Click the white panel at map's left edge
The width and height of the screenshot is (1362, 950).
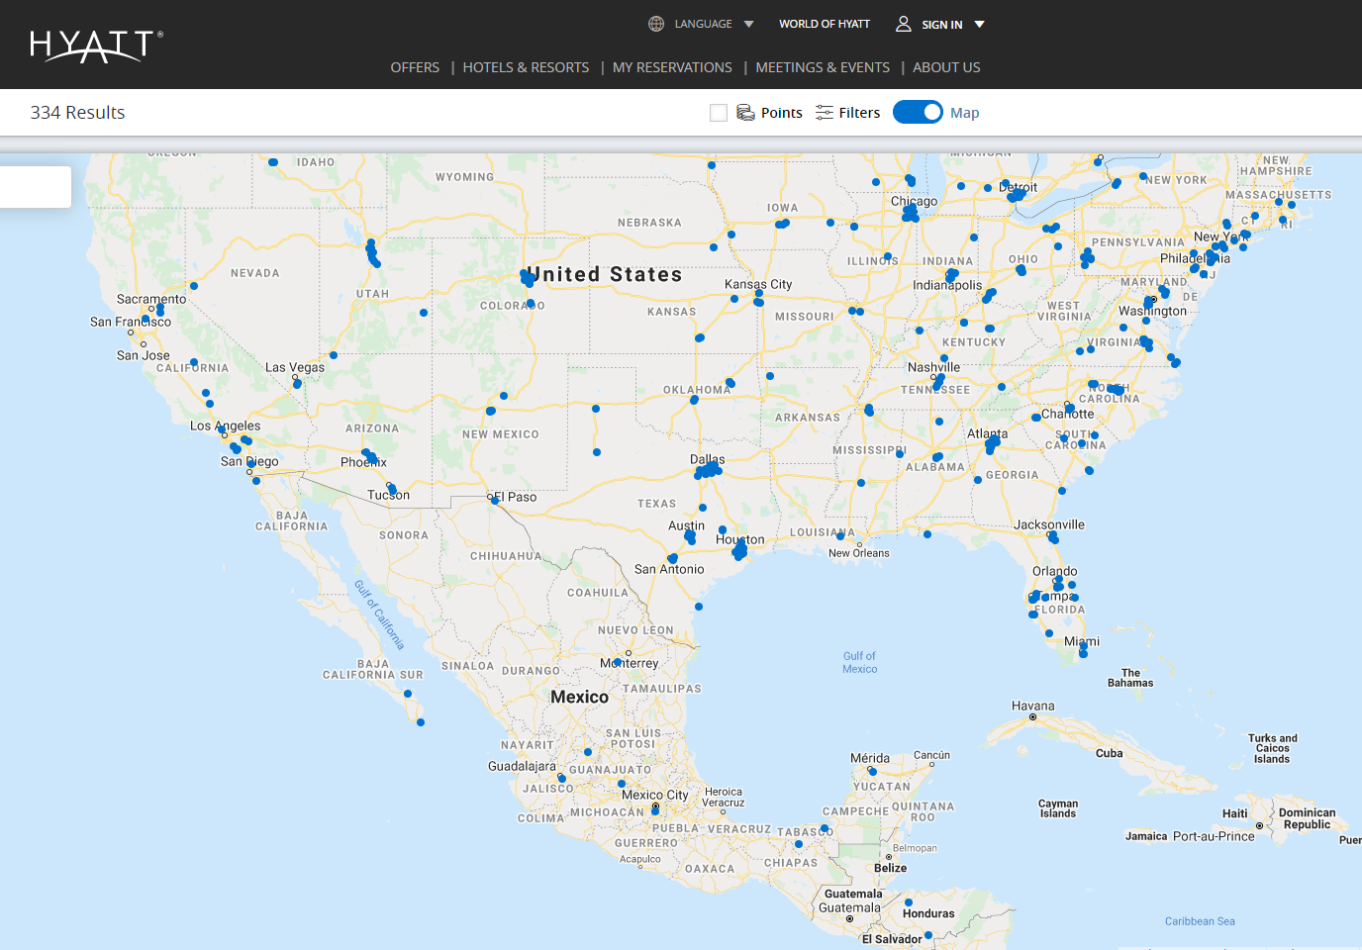coord(35,187)
